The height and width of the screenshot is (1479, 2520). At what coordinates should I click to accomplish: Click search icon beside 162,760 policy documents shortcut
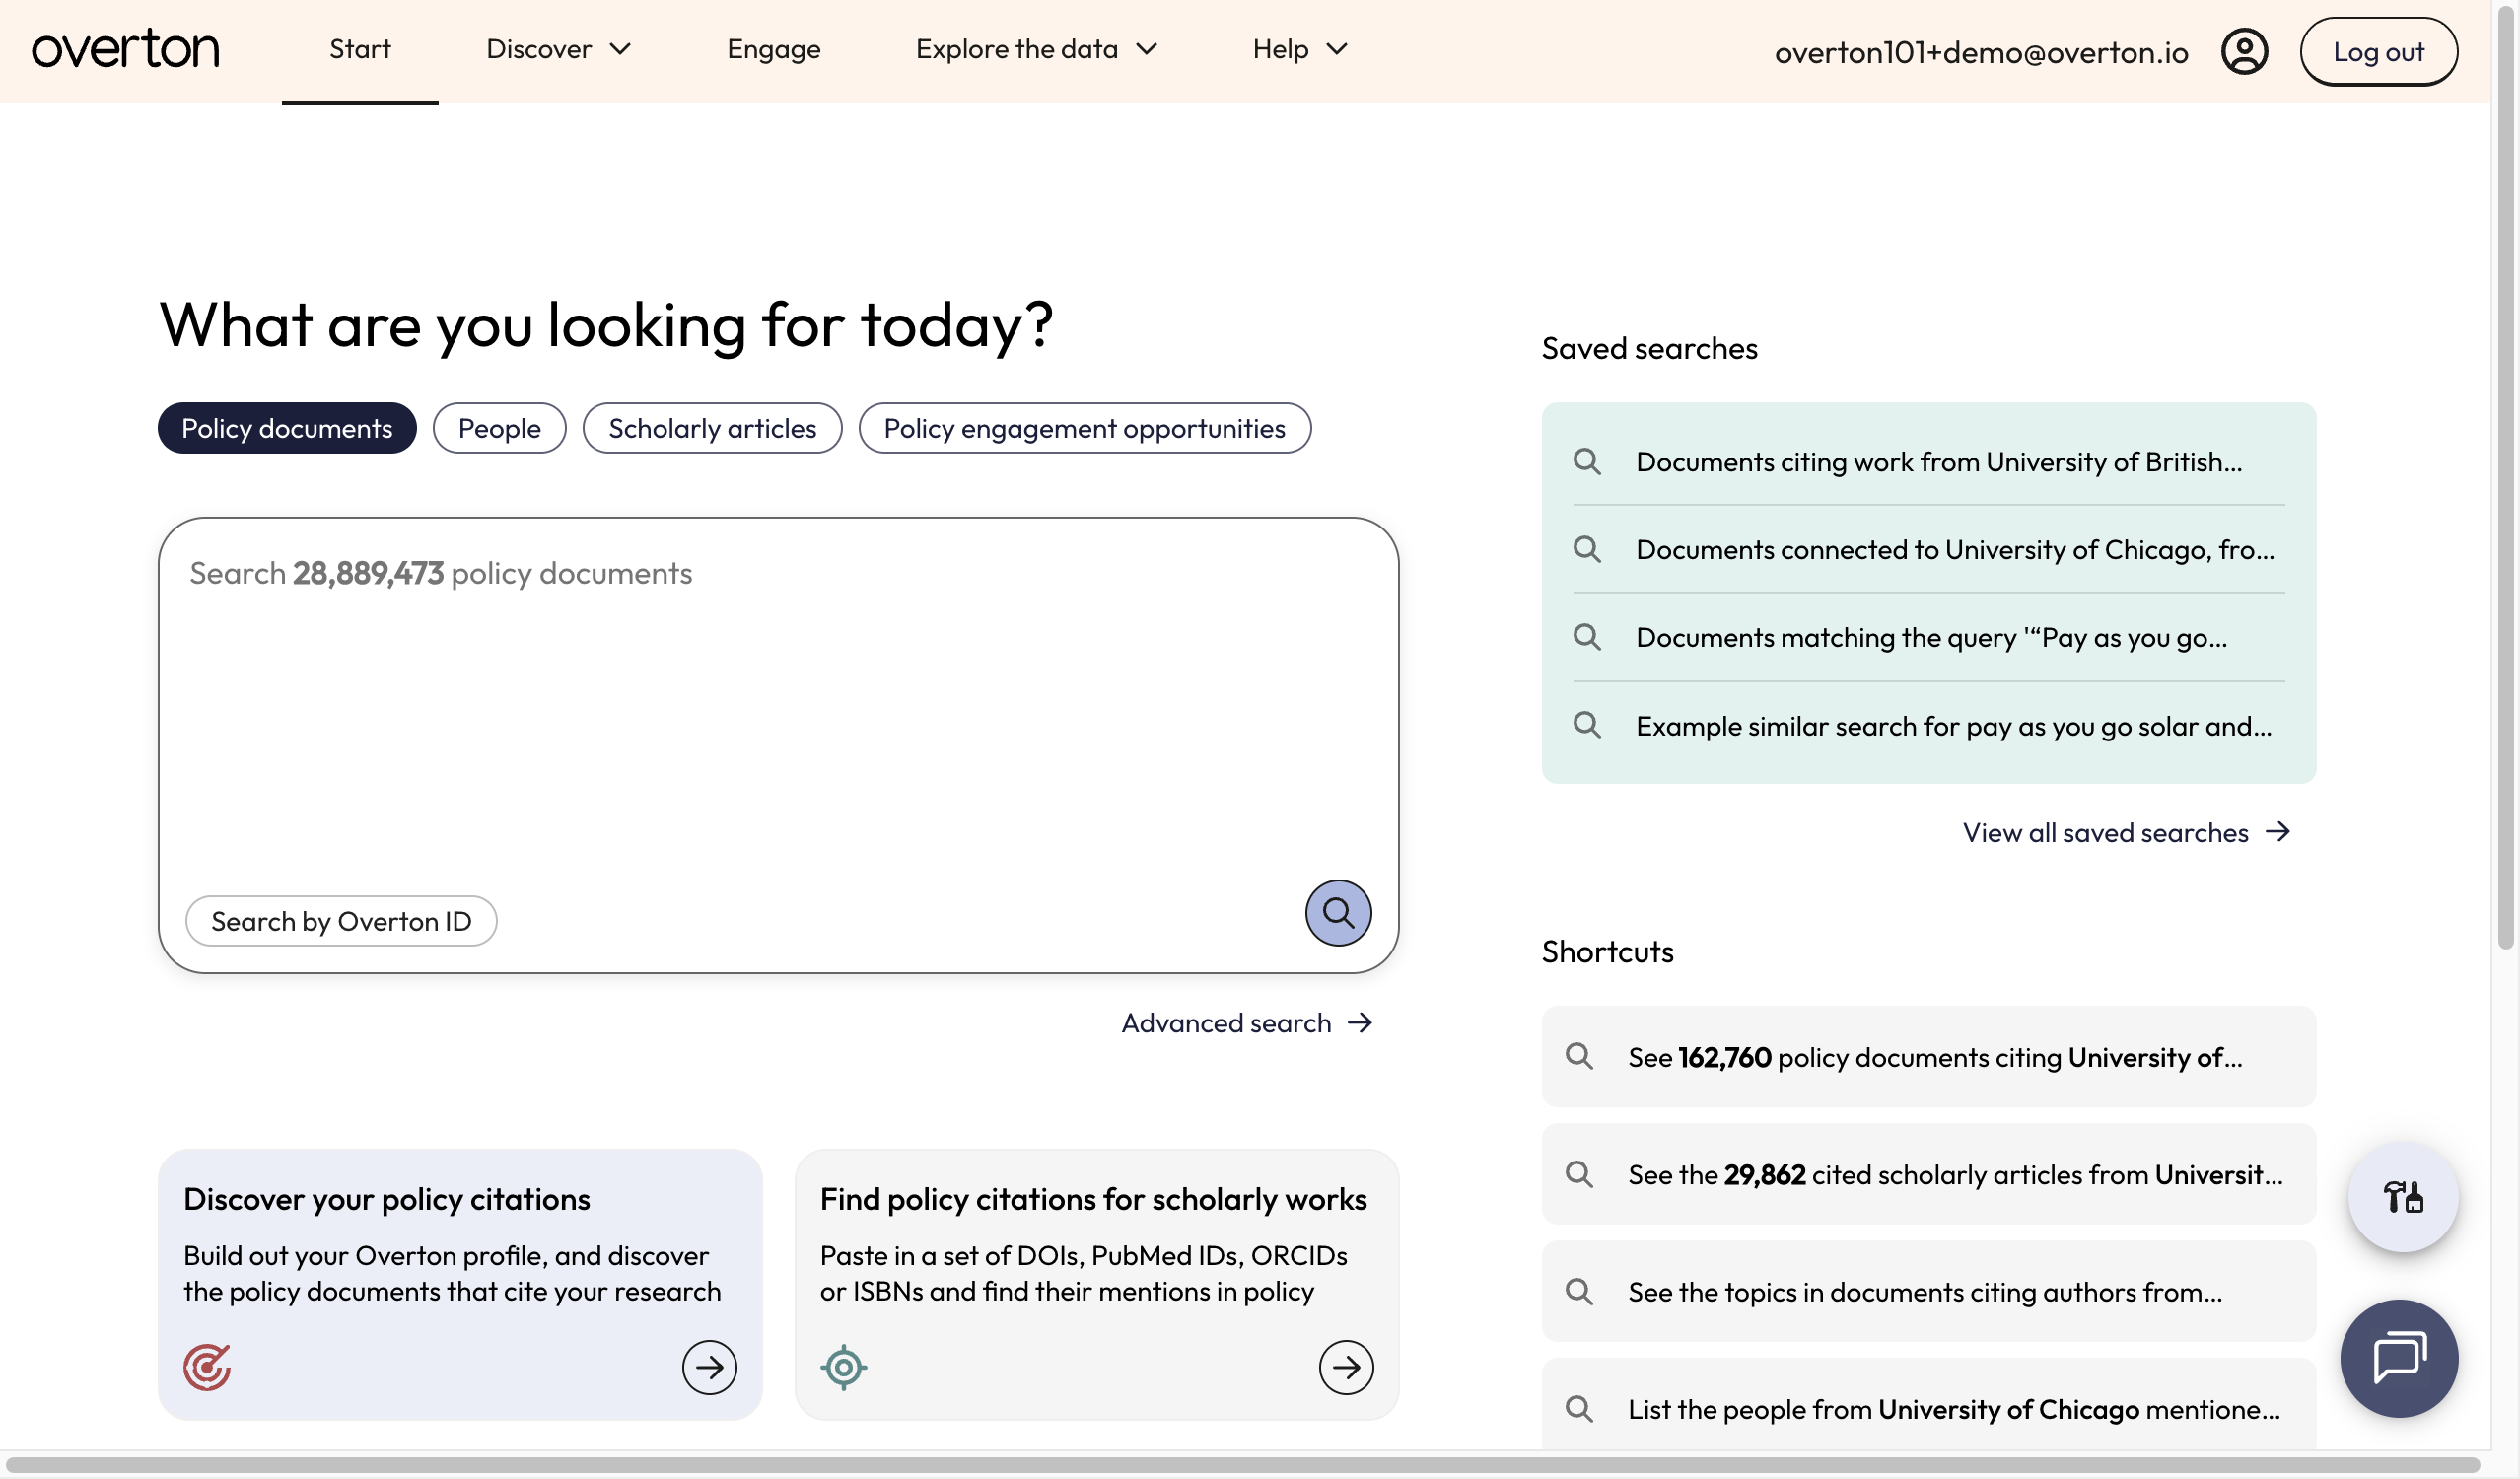coord(1578,1056)
